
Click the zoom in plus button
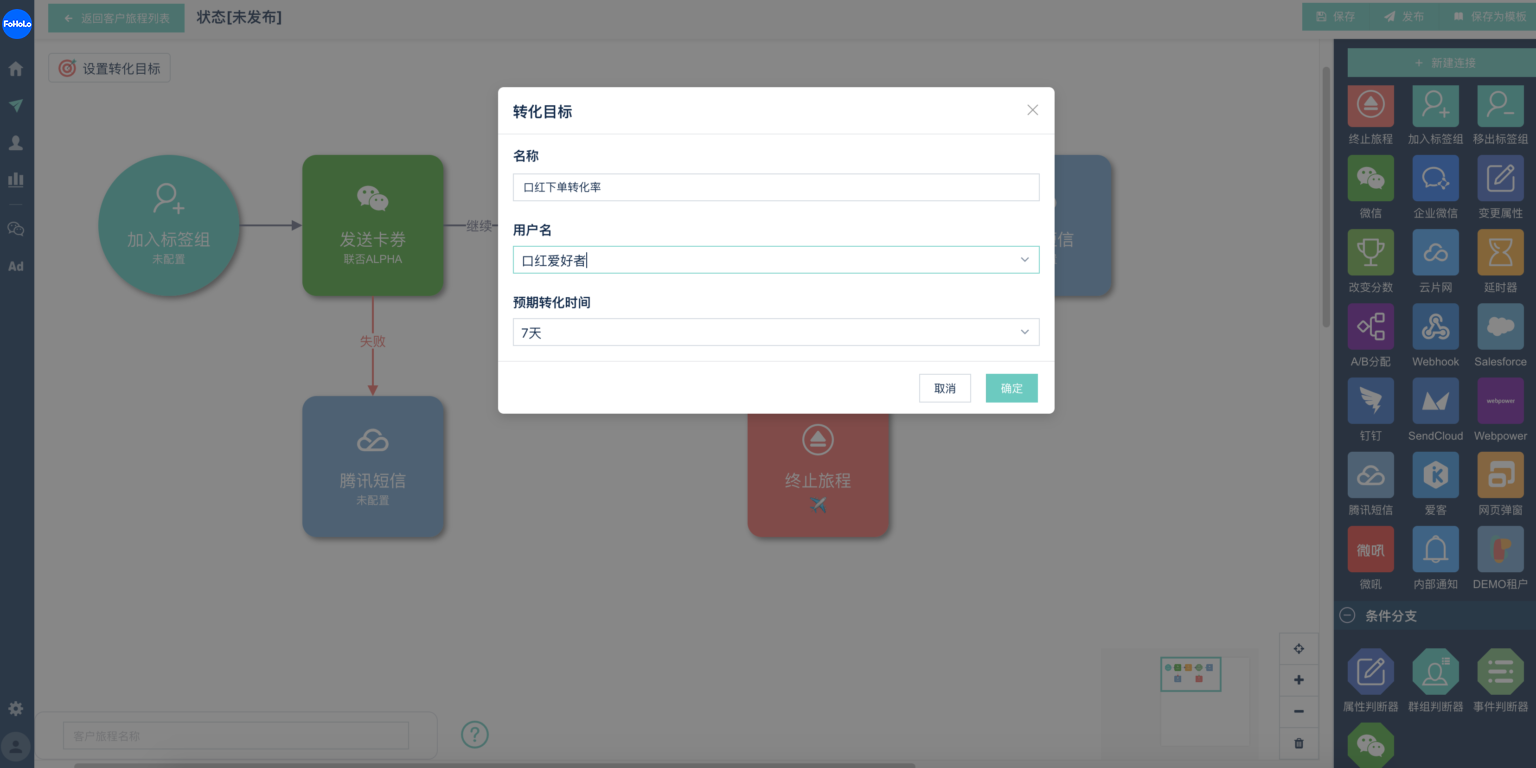click(x=1299, y=680)
